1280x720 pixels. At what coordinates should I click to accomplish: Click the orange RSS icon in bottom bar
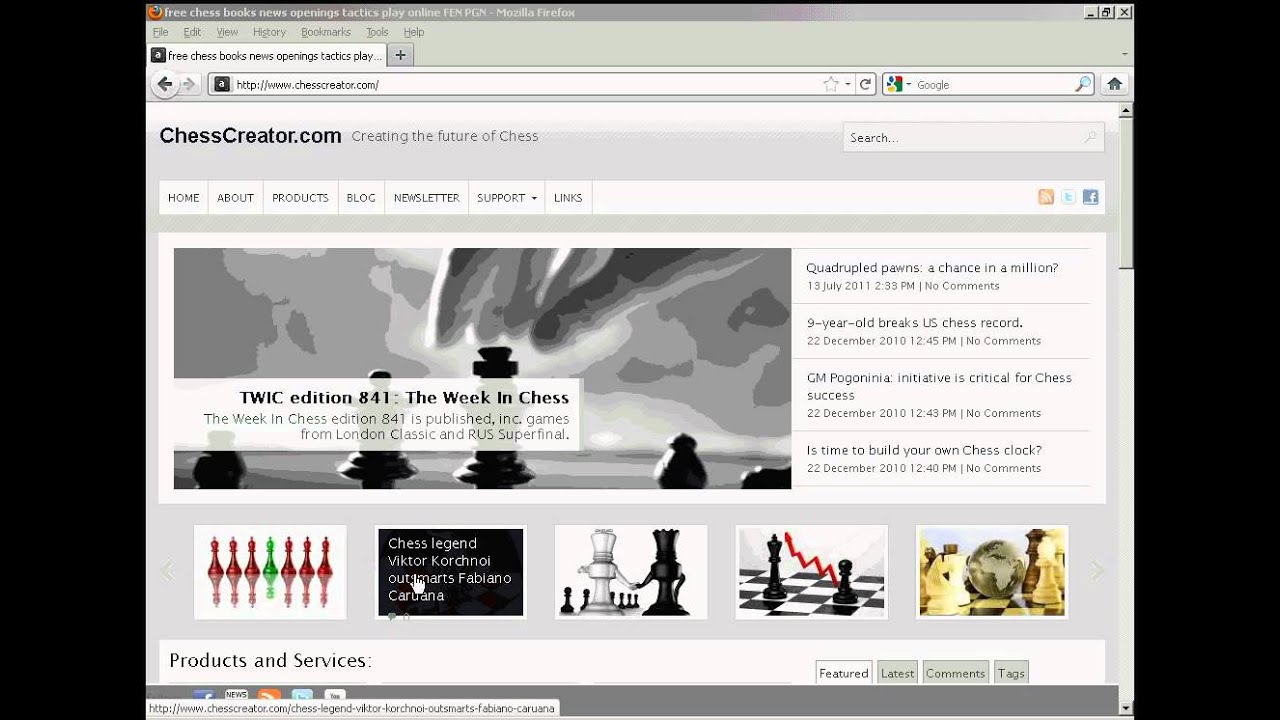coord(269,696)
